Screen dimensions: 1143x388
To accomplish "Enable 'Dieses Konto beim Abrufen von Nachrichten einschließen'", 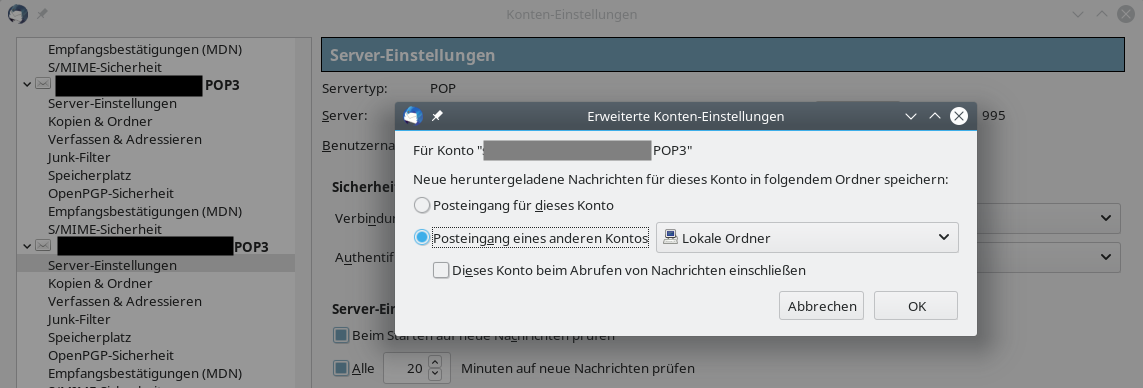I will point(441,271).
